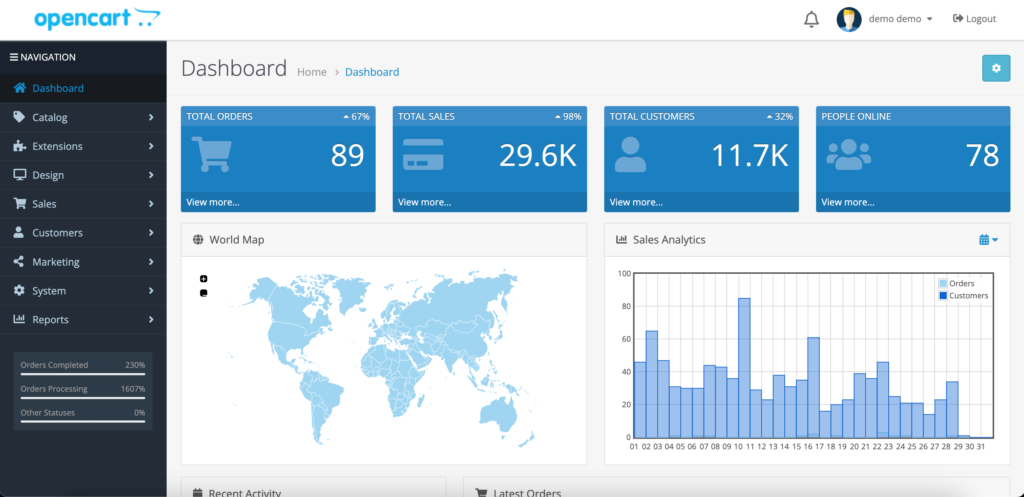Click the Customers person icon in sidebar
The image size is (1024, 497).
tap(19, 232)
